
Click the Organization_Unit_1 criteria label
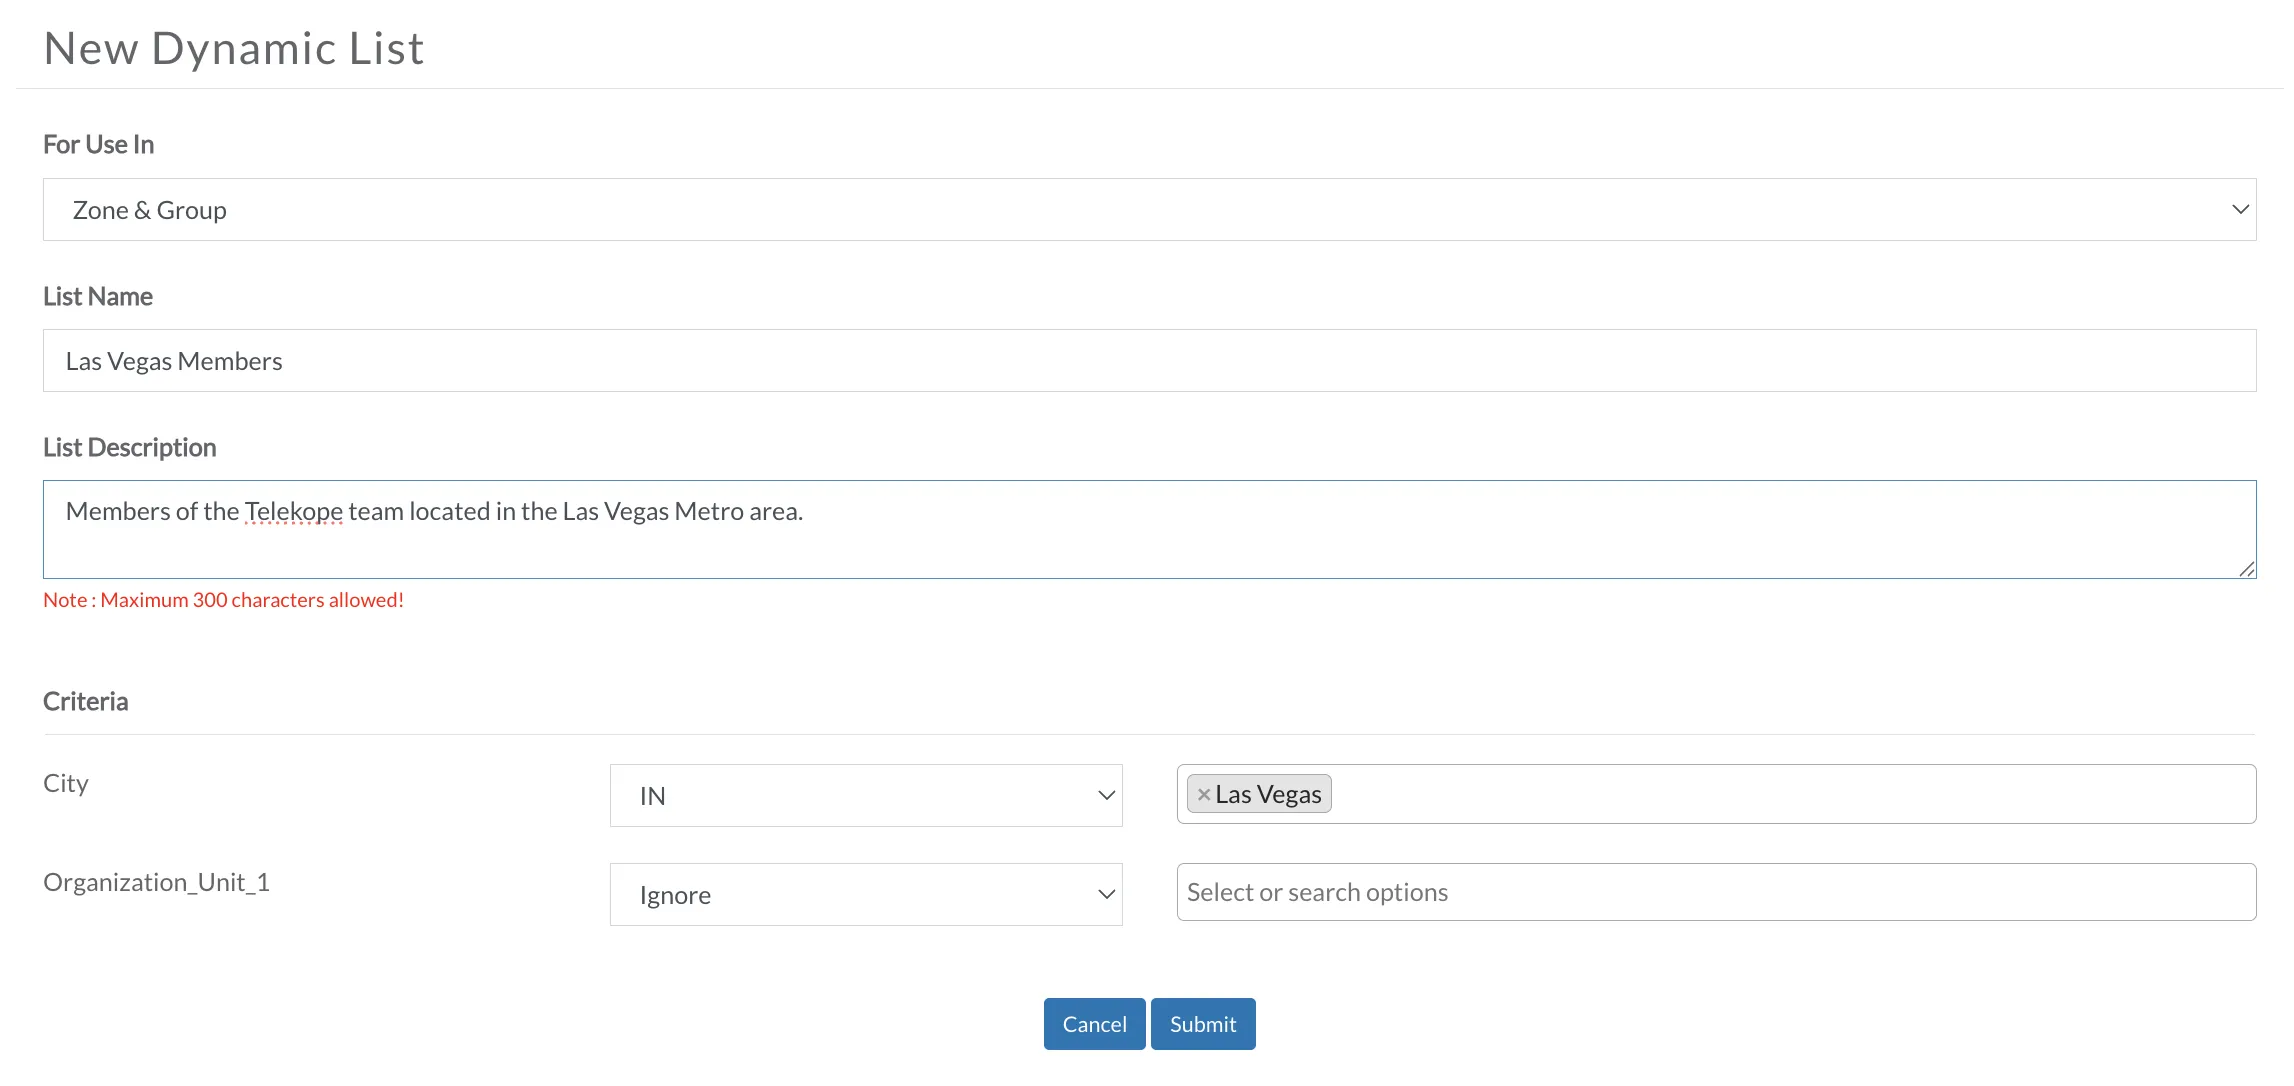(x=156, y=882)
